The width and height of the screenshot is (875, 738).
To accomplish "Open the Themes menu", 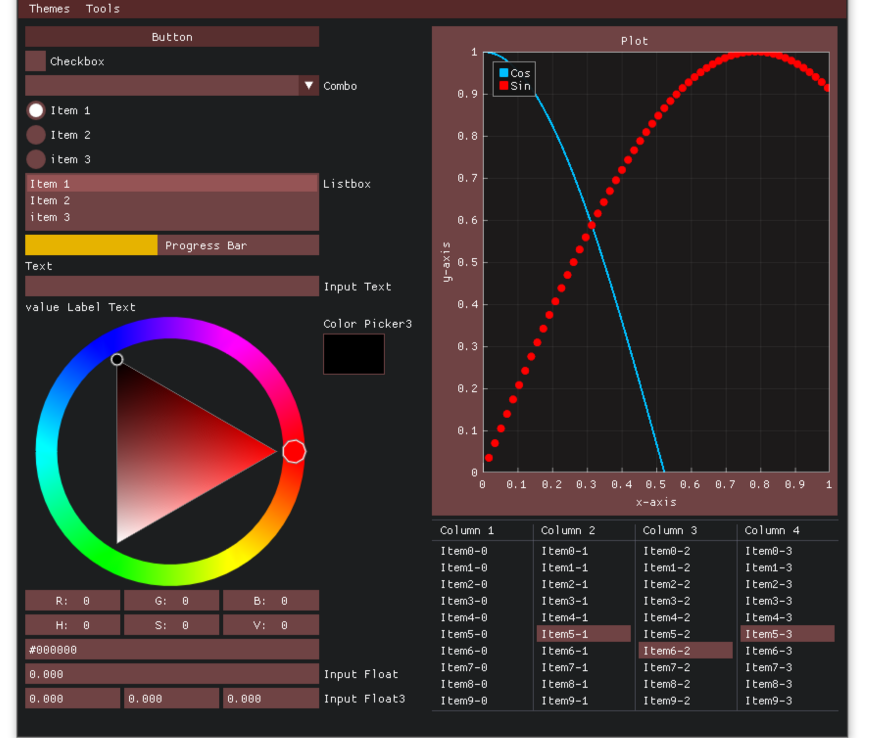I will pos(49,9).
